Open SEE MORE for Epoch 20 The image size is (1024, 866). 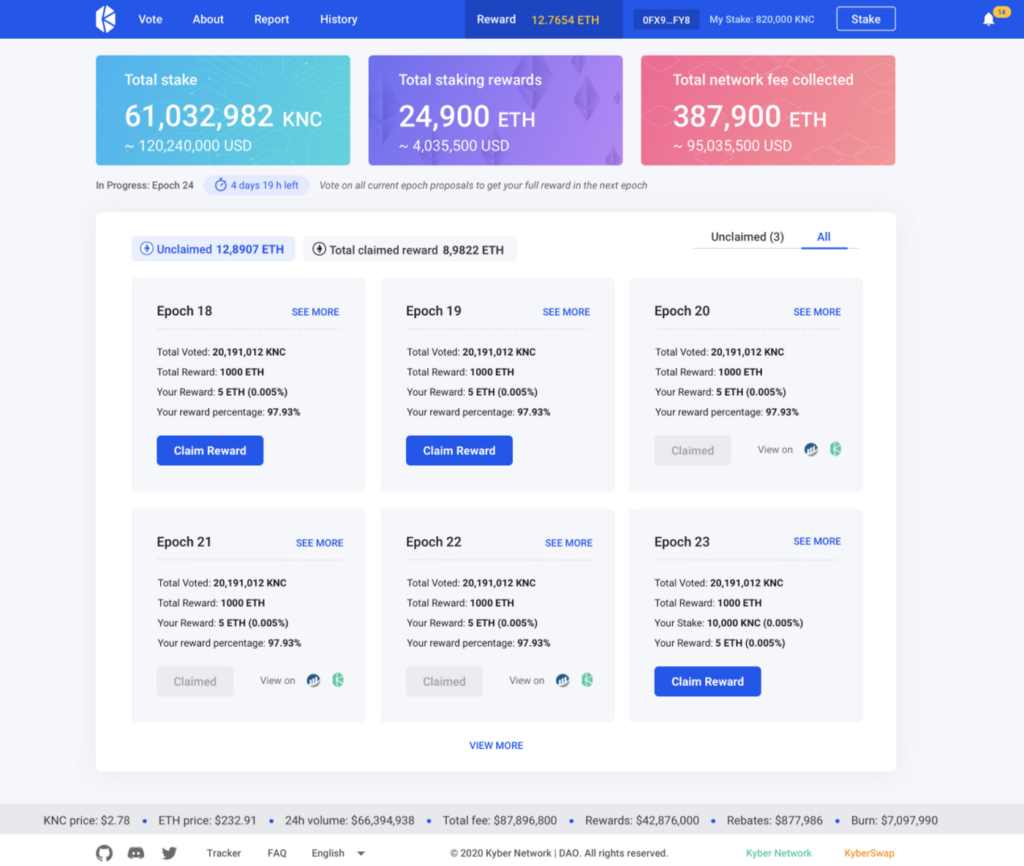[817, 312]
